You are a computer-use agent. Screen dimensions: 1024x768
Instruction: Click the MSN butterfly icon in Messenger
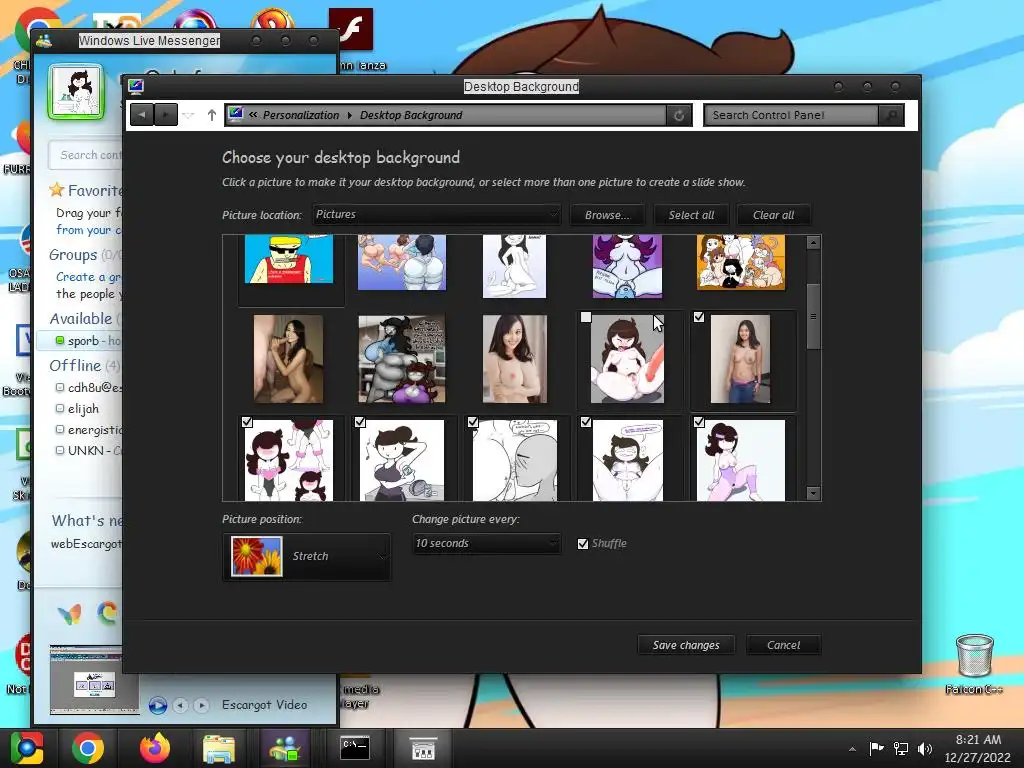69,613
